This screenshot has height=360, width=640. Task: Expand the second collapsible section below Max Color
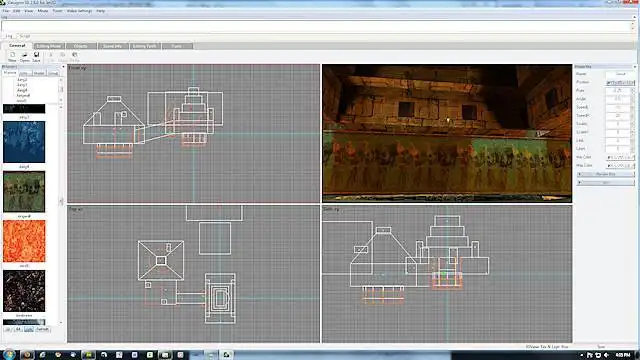point(606,182)
